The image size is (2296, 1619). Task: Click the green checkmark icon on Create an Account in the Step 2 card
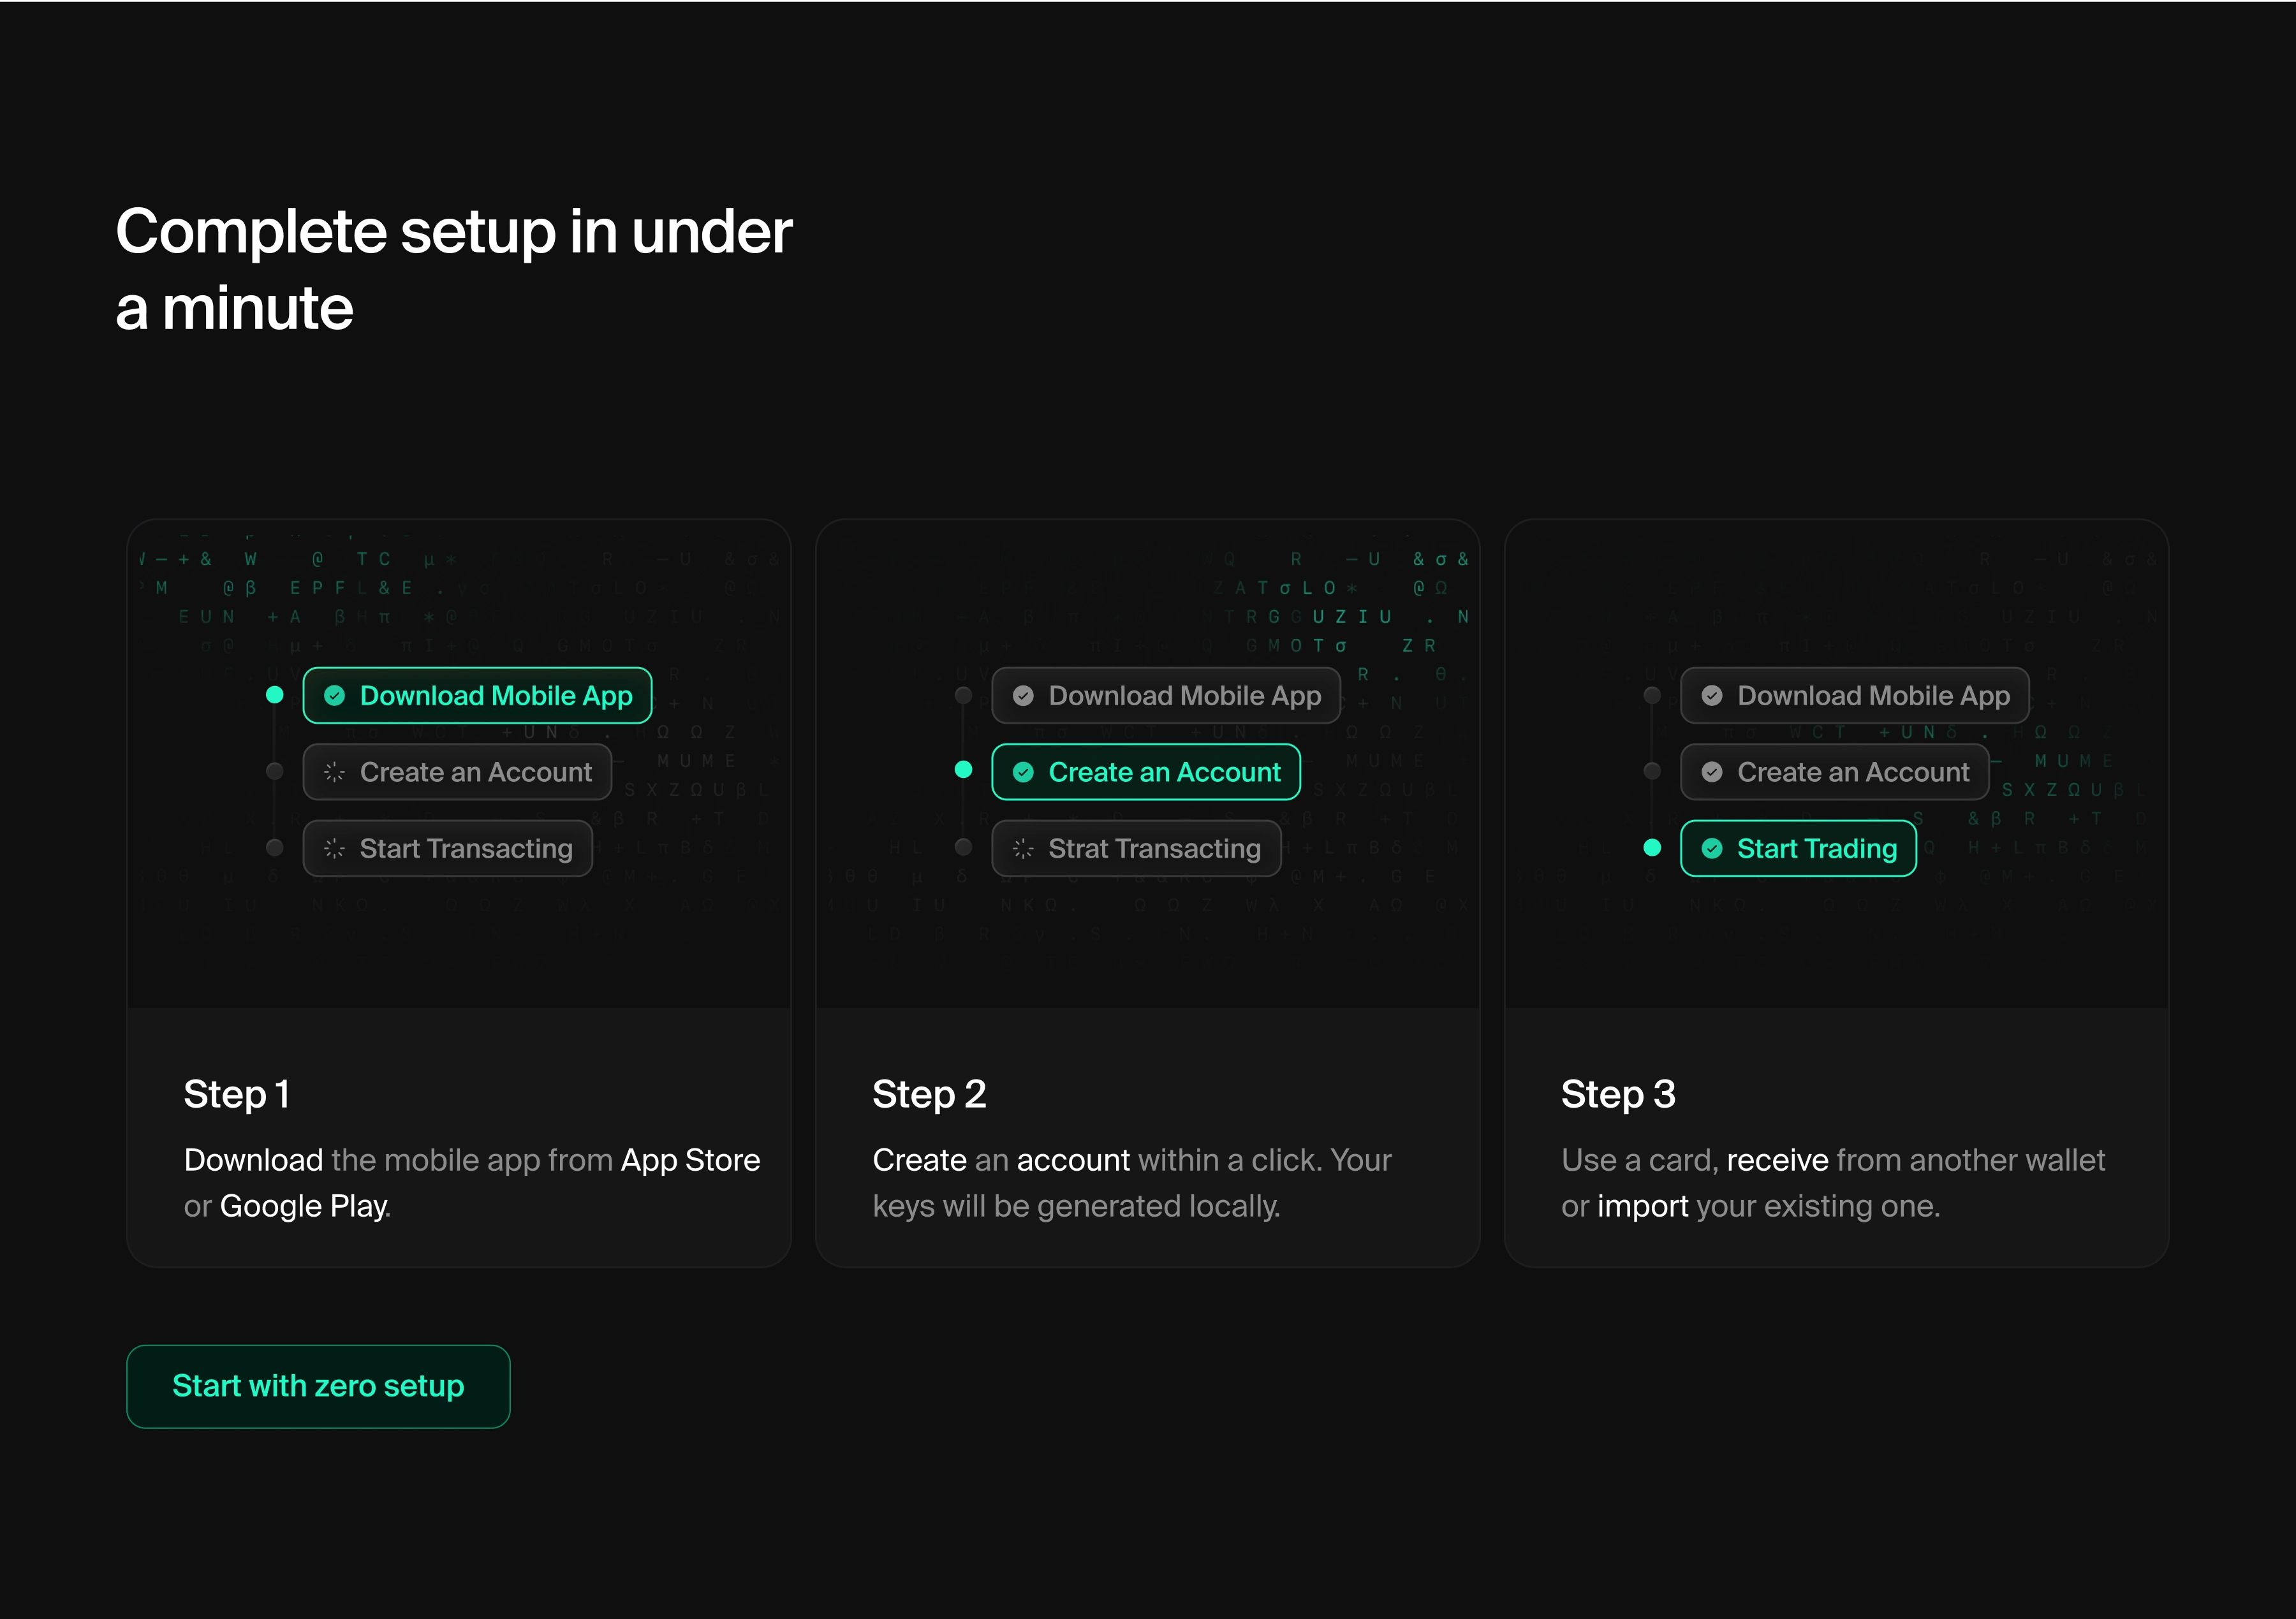1023,772
